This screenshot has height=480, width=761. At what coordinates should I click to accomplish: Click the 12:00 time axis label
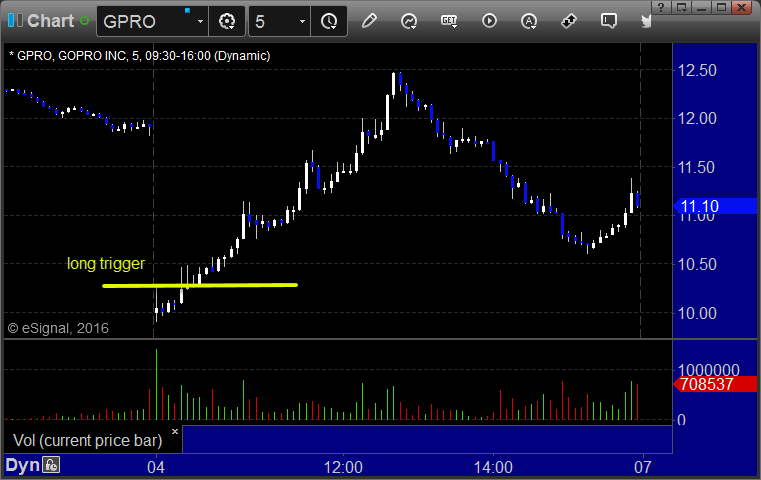point(343,467)
